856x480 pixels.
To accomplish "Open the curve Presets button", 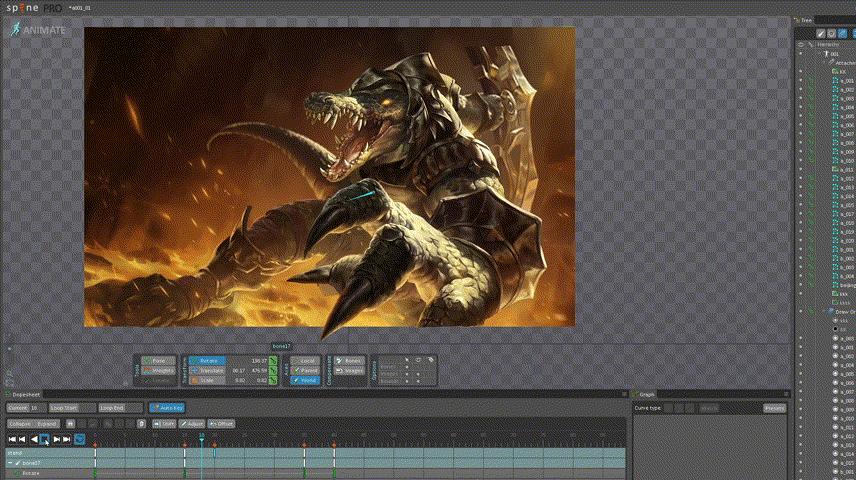I will 774,408.
